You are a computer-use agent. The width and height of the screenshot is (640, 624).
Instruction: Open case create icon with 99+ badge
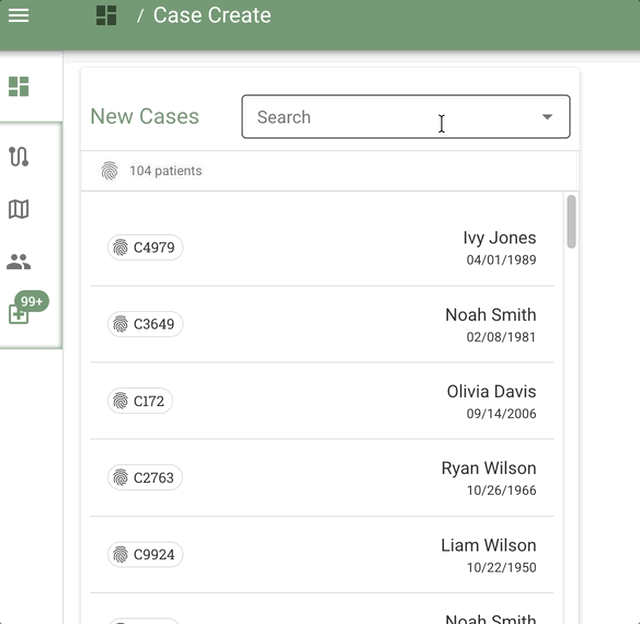coord(19,313)
